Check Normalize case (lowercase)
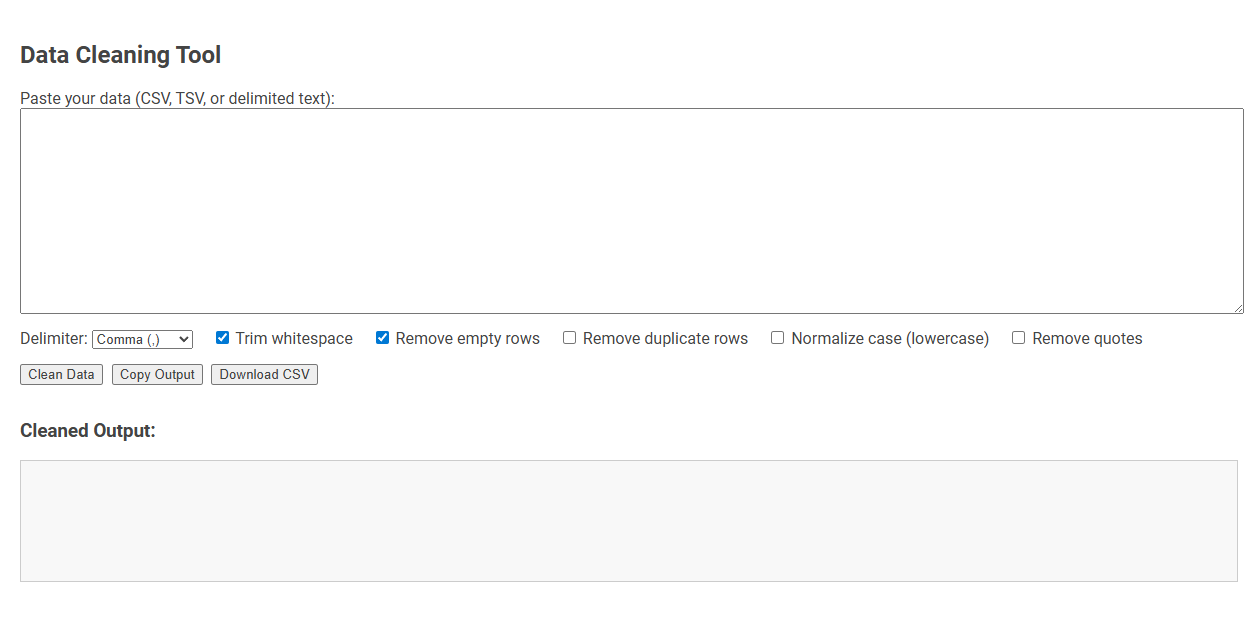 (x=777, y=338)
